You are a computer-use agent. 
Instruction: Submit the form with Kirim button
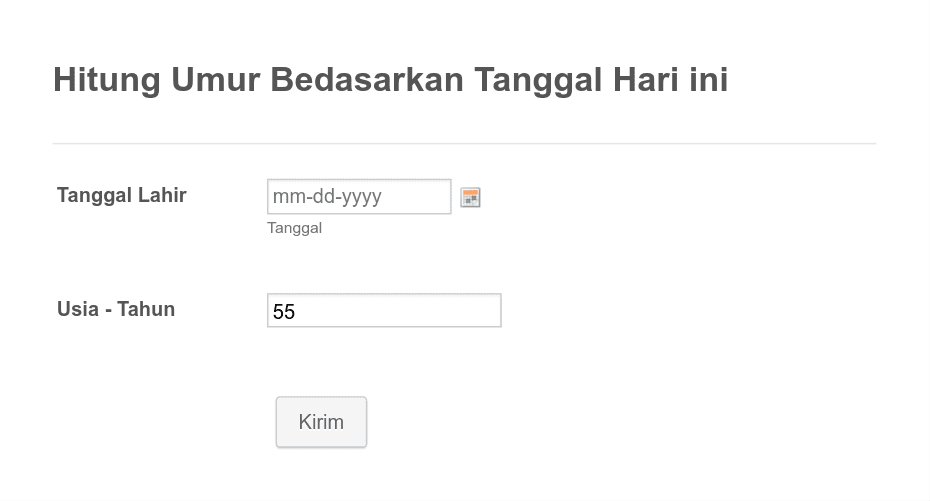(x=321, y=422)
